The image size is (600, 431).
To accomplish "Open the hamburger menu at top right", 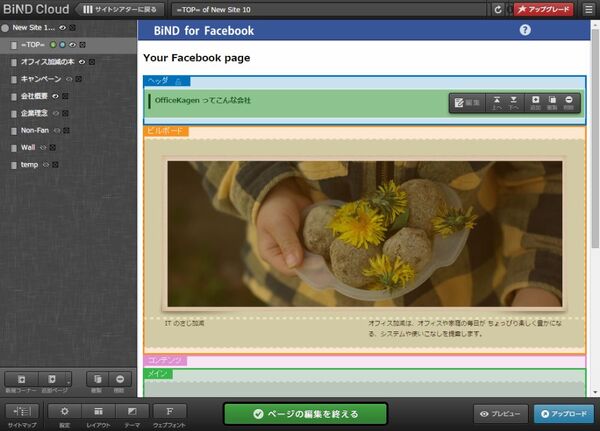I will [589, 9].
